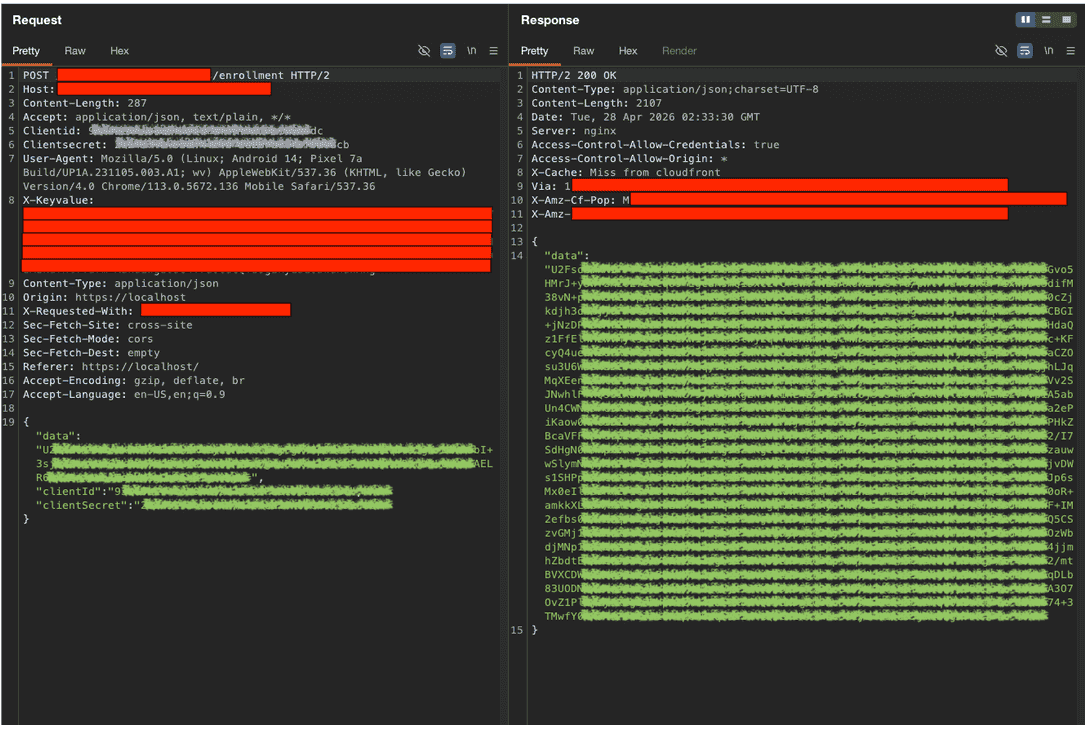The image size is (1086, 732).
Task: Open the Response Render tab
Action: click(x=679, y=51)
